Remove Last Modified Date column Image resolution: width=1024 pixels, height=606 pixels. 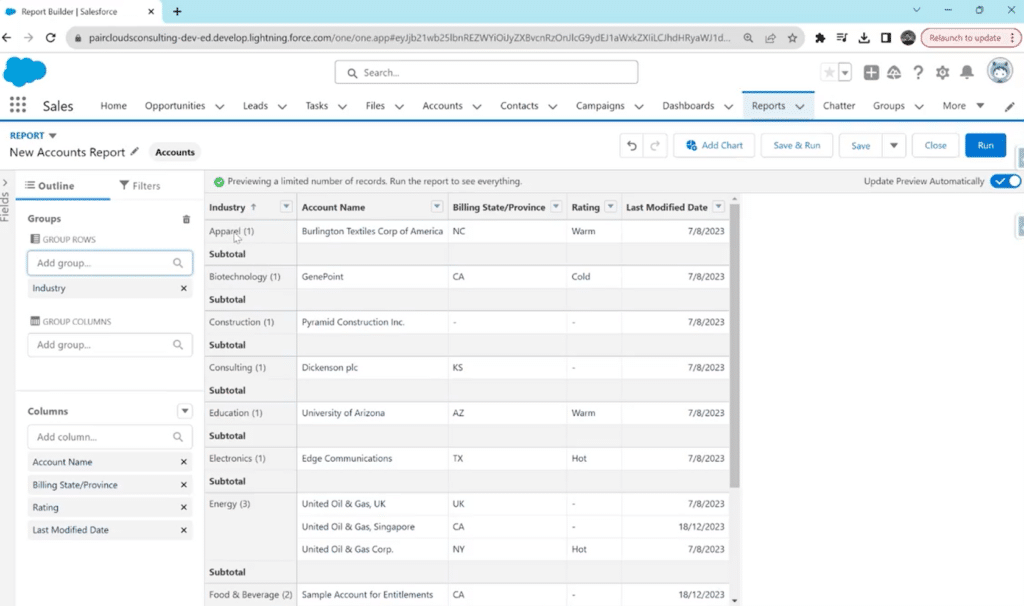(184, 530)
